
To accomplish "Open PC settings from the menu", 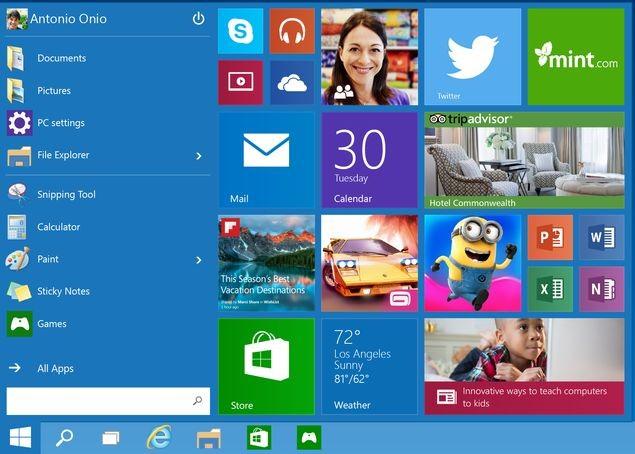I will [x=60, y=123].
